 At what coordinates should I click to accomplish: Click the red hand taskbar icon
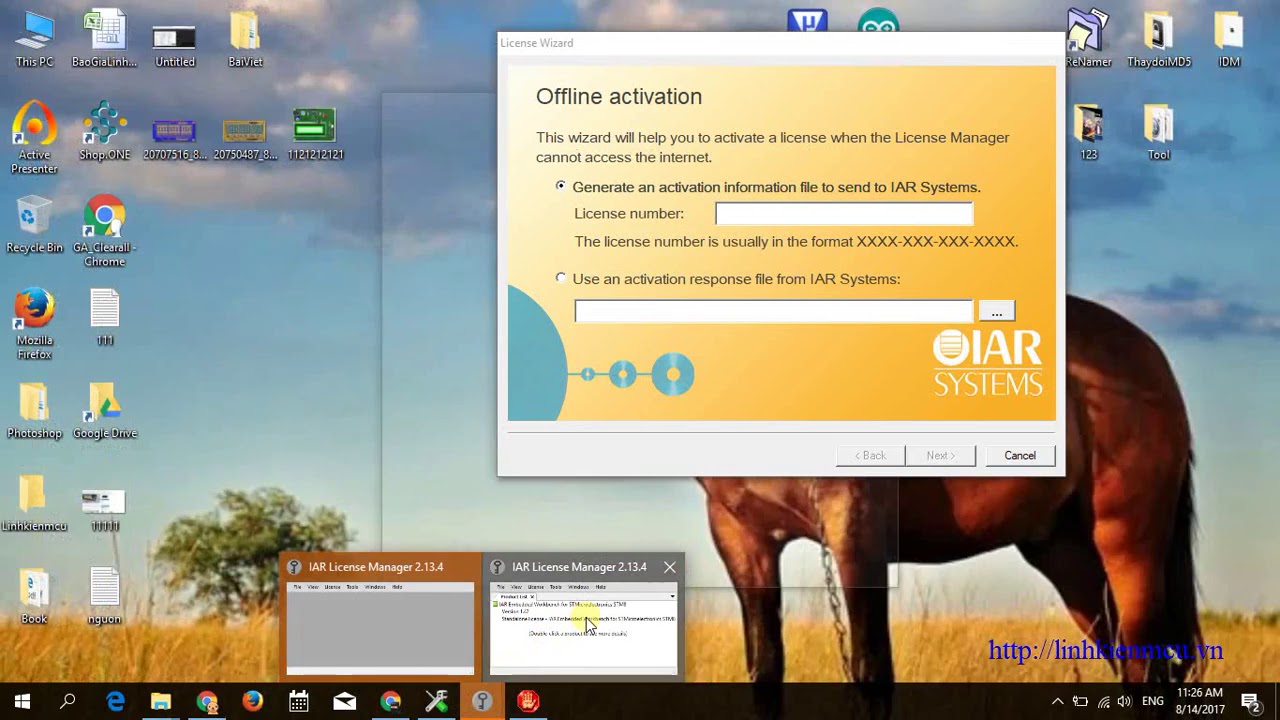pos(529,702)
